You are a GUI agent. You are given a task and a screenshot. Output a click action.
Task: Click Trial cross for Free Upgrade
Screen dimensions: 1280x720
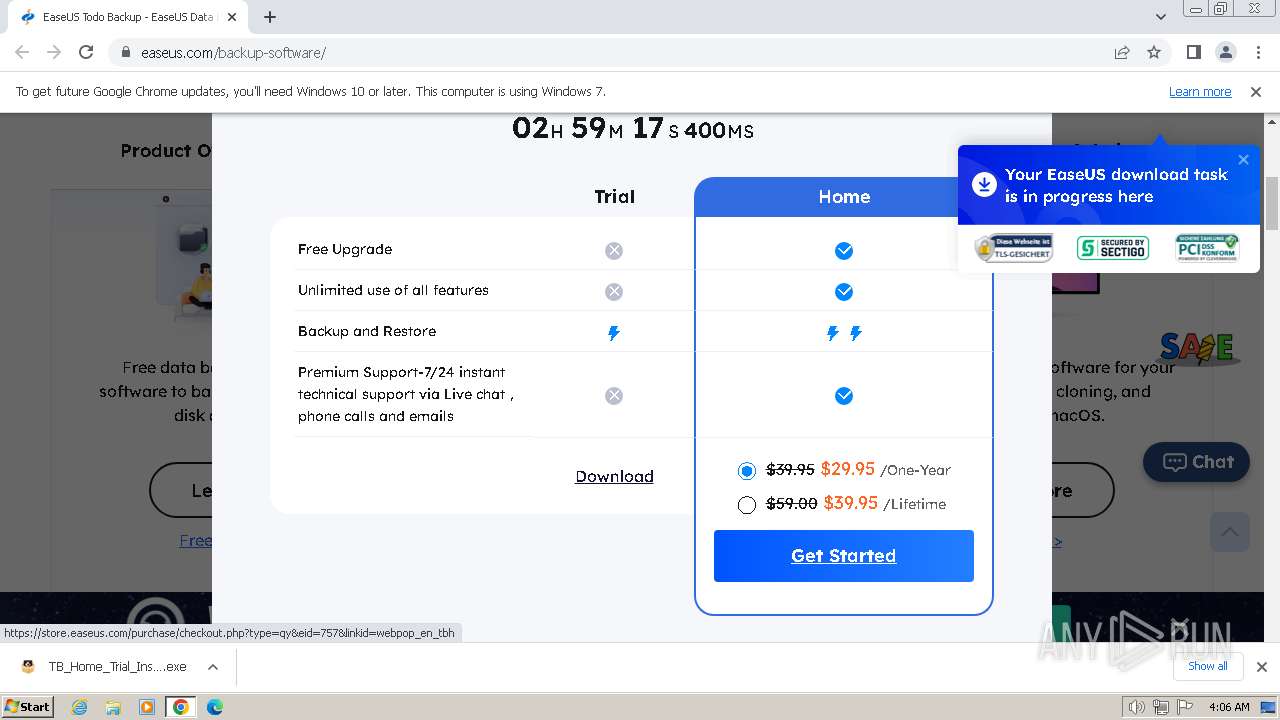coord(614,250)
